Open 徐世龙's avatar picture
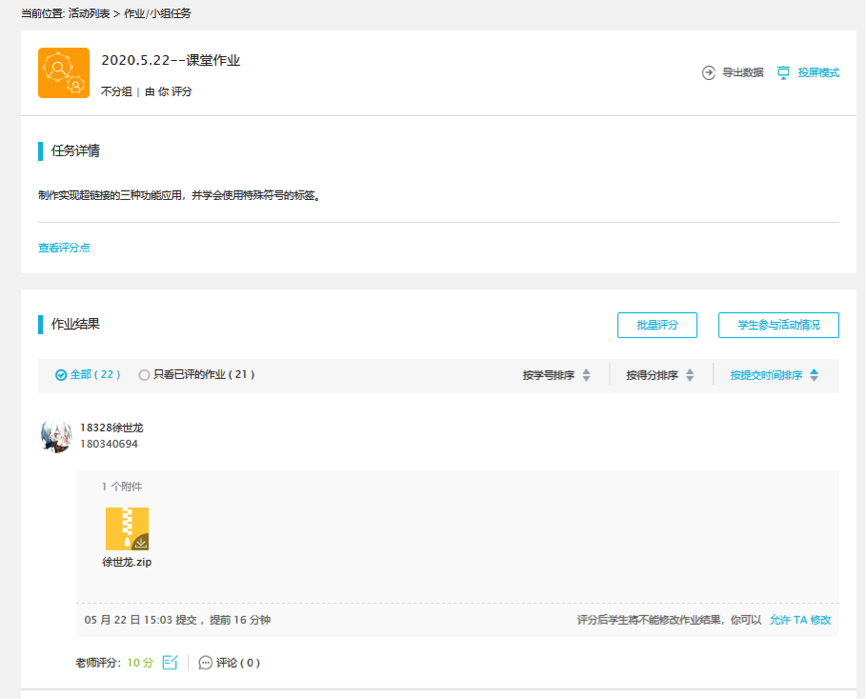This screenshot has width=866, height=699. coord(56,436)
